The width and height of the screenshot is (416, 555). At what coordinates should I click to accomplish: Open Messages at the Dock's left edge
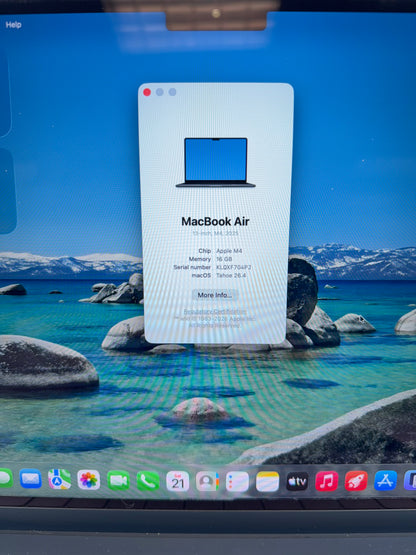5,478
